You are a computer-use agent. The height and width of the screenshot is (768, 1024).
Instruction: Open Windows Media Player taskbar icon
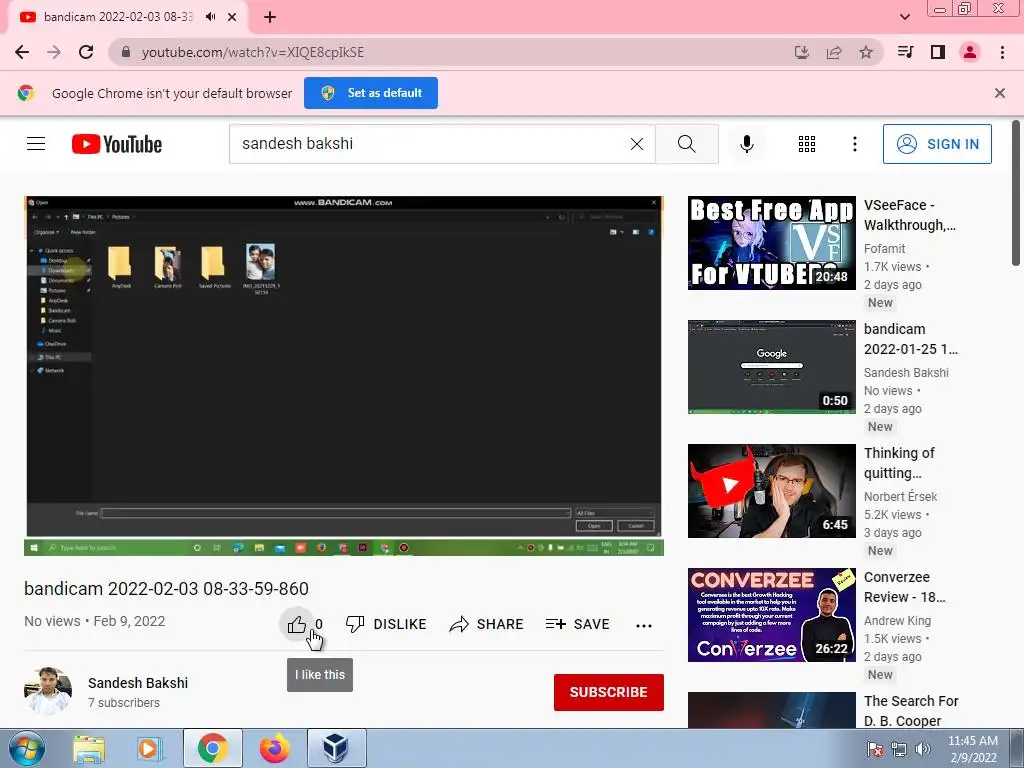click(150, 748)
